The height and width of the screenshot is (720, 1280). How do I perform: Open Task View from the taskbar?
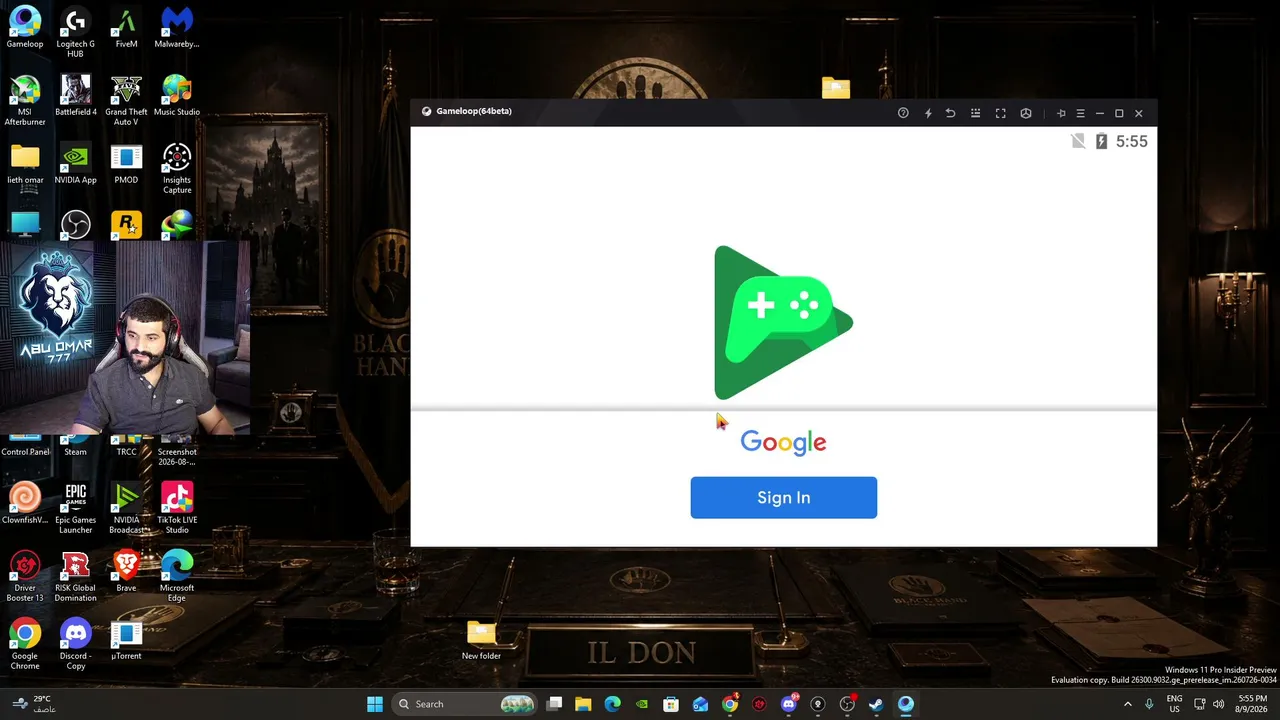click(x=555, y=704)
